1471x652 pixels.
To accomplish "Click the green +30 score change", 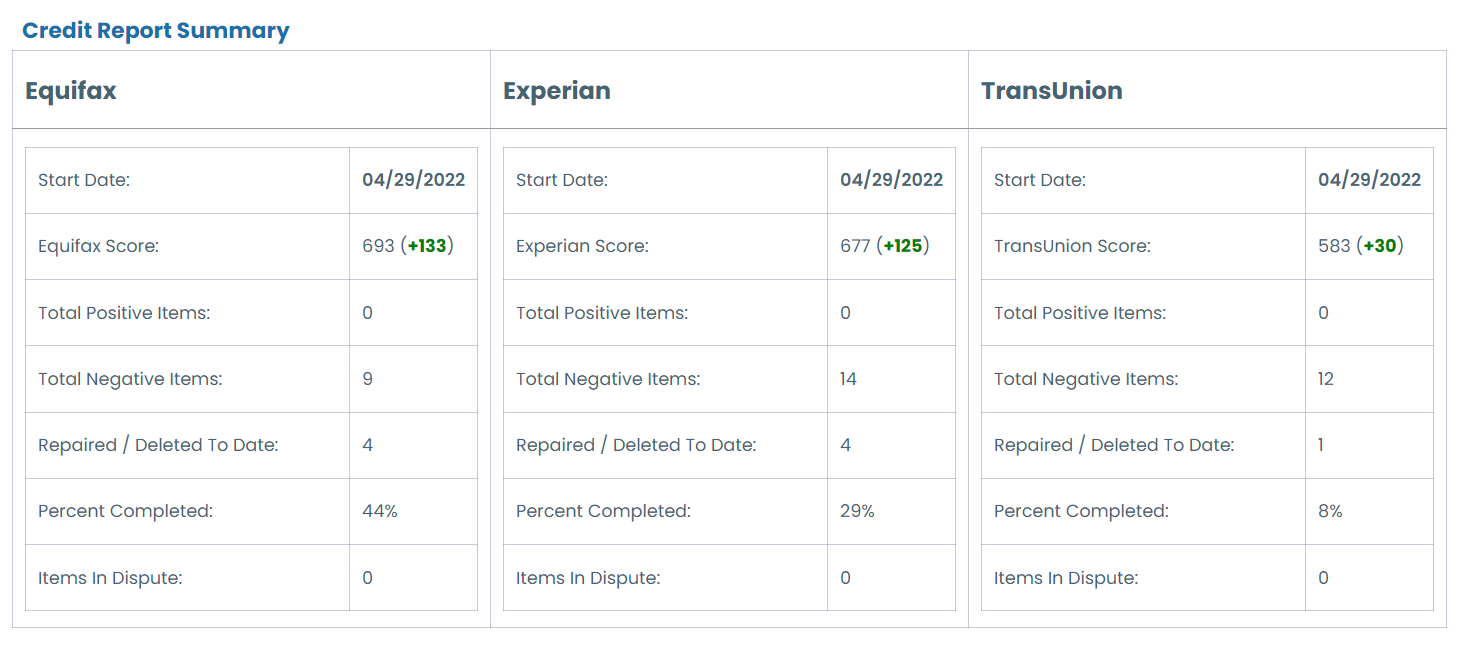I will click(x=1380, y=246).
